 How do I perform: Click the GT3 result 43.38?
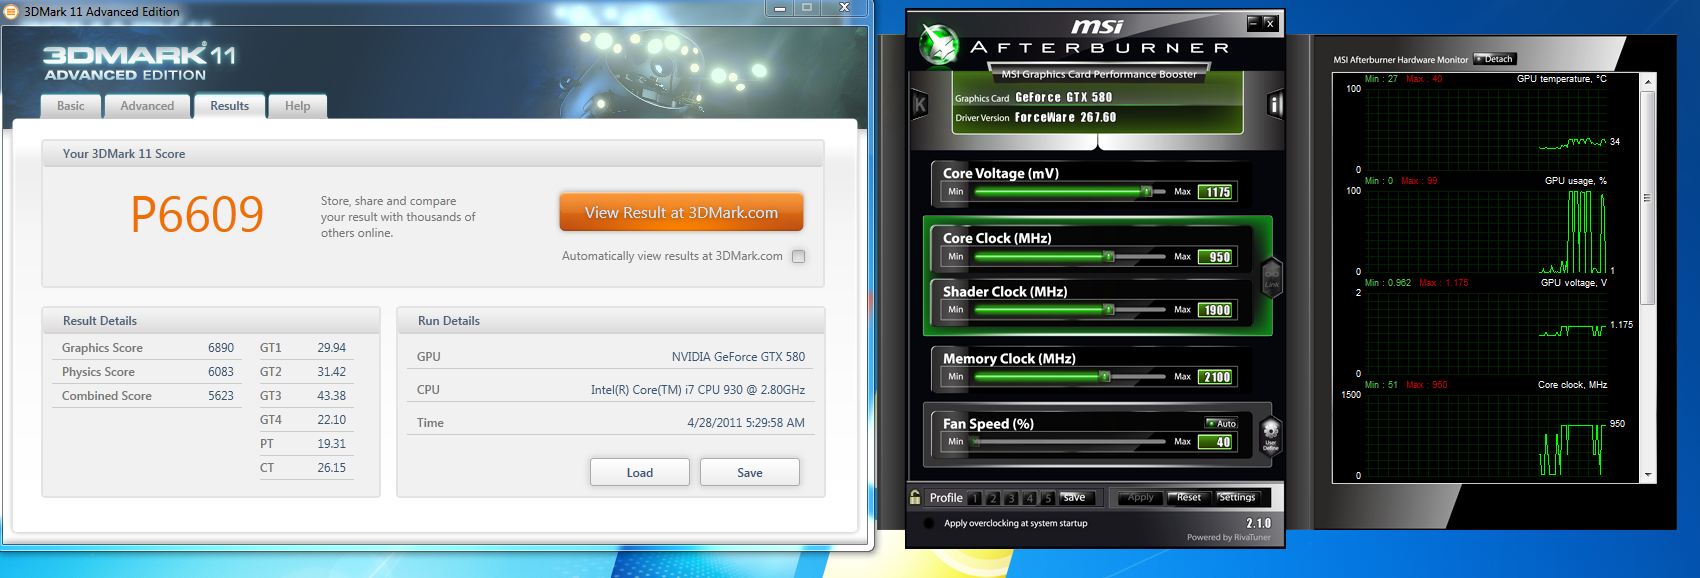(331, 396)
